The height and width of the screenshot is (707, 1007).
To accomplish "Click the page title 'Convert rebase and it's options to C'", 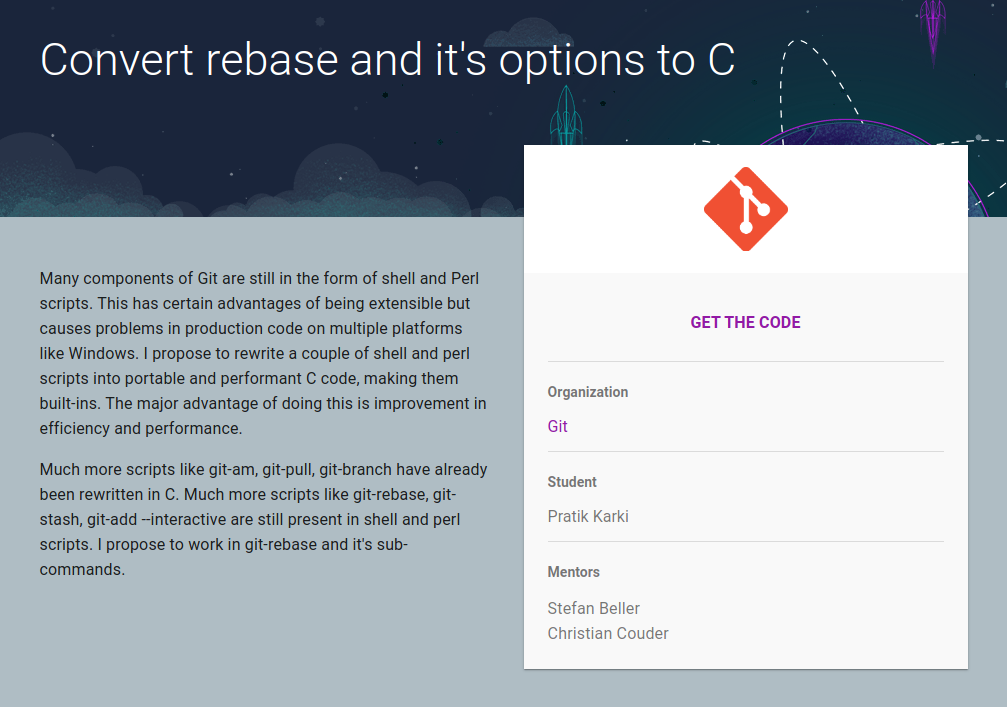I will 387,60.
